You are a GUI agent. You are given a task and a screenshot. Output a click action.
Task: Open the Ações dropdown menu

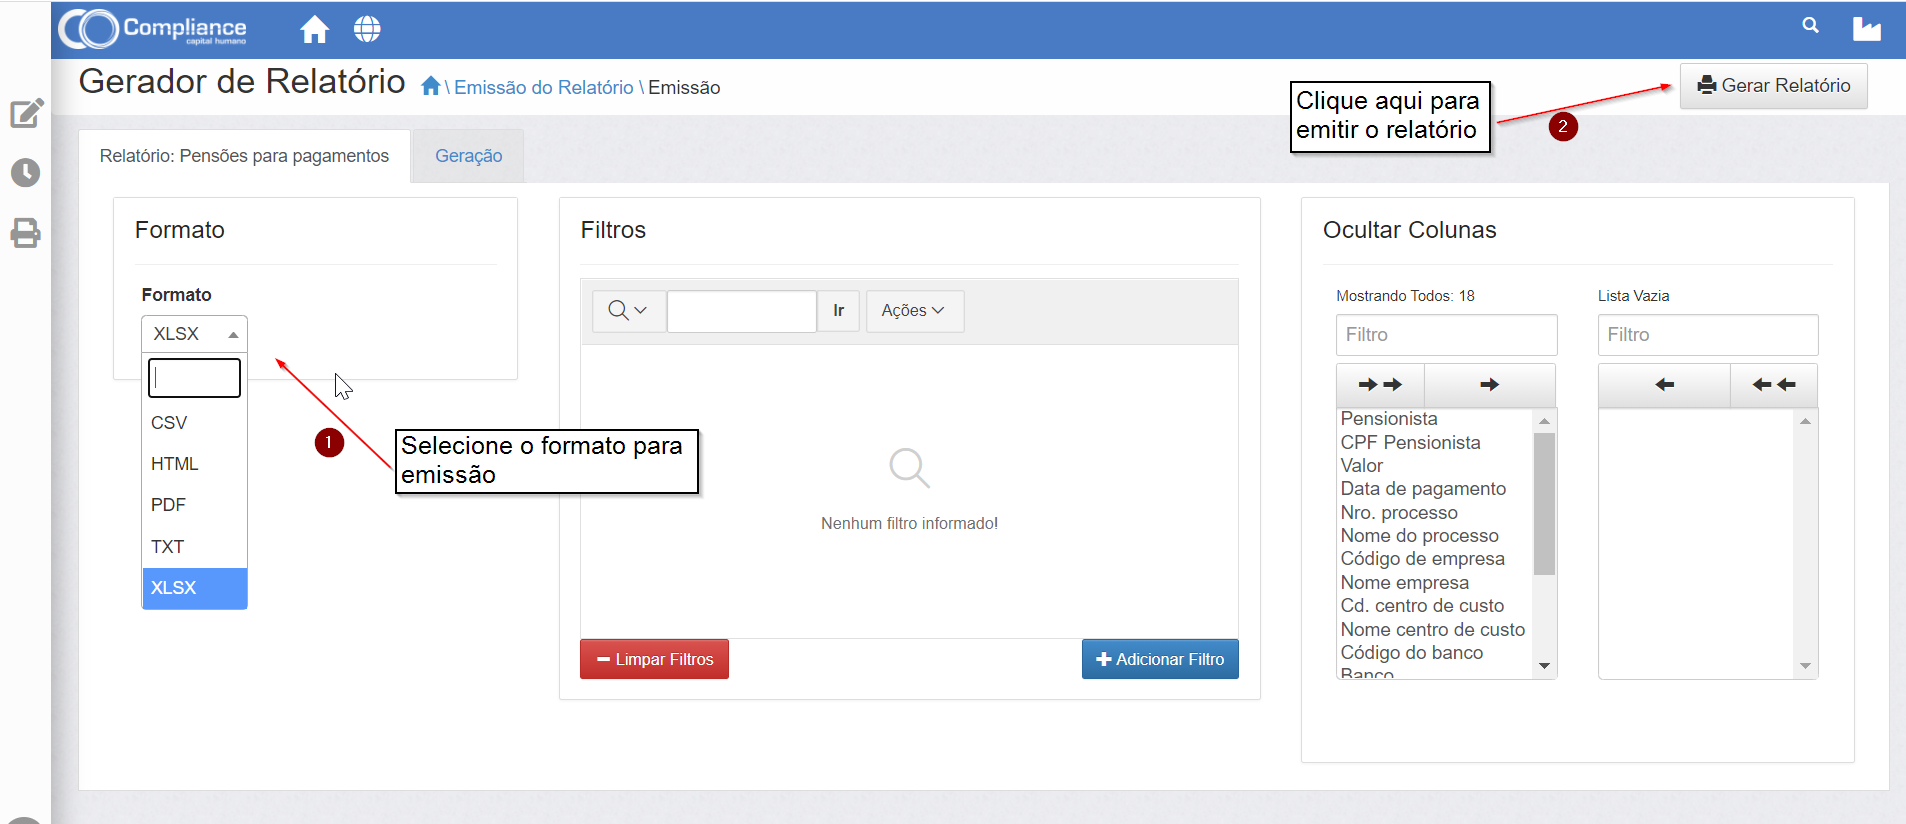[x=914, y=311]
